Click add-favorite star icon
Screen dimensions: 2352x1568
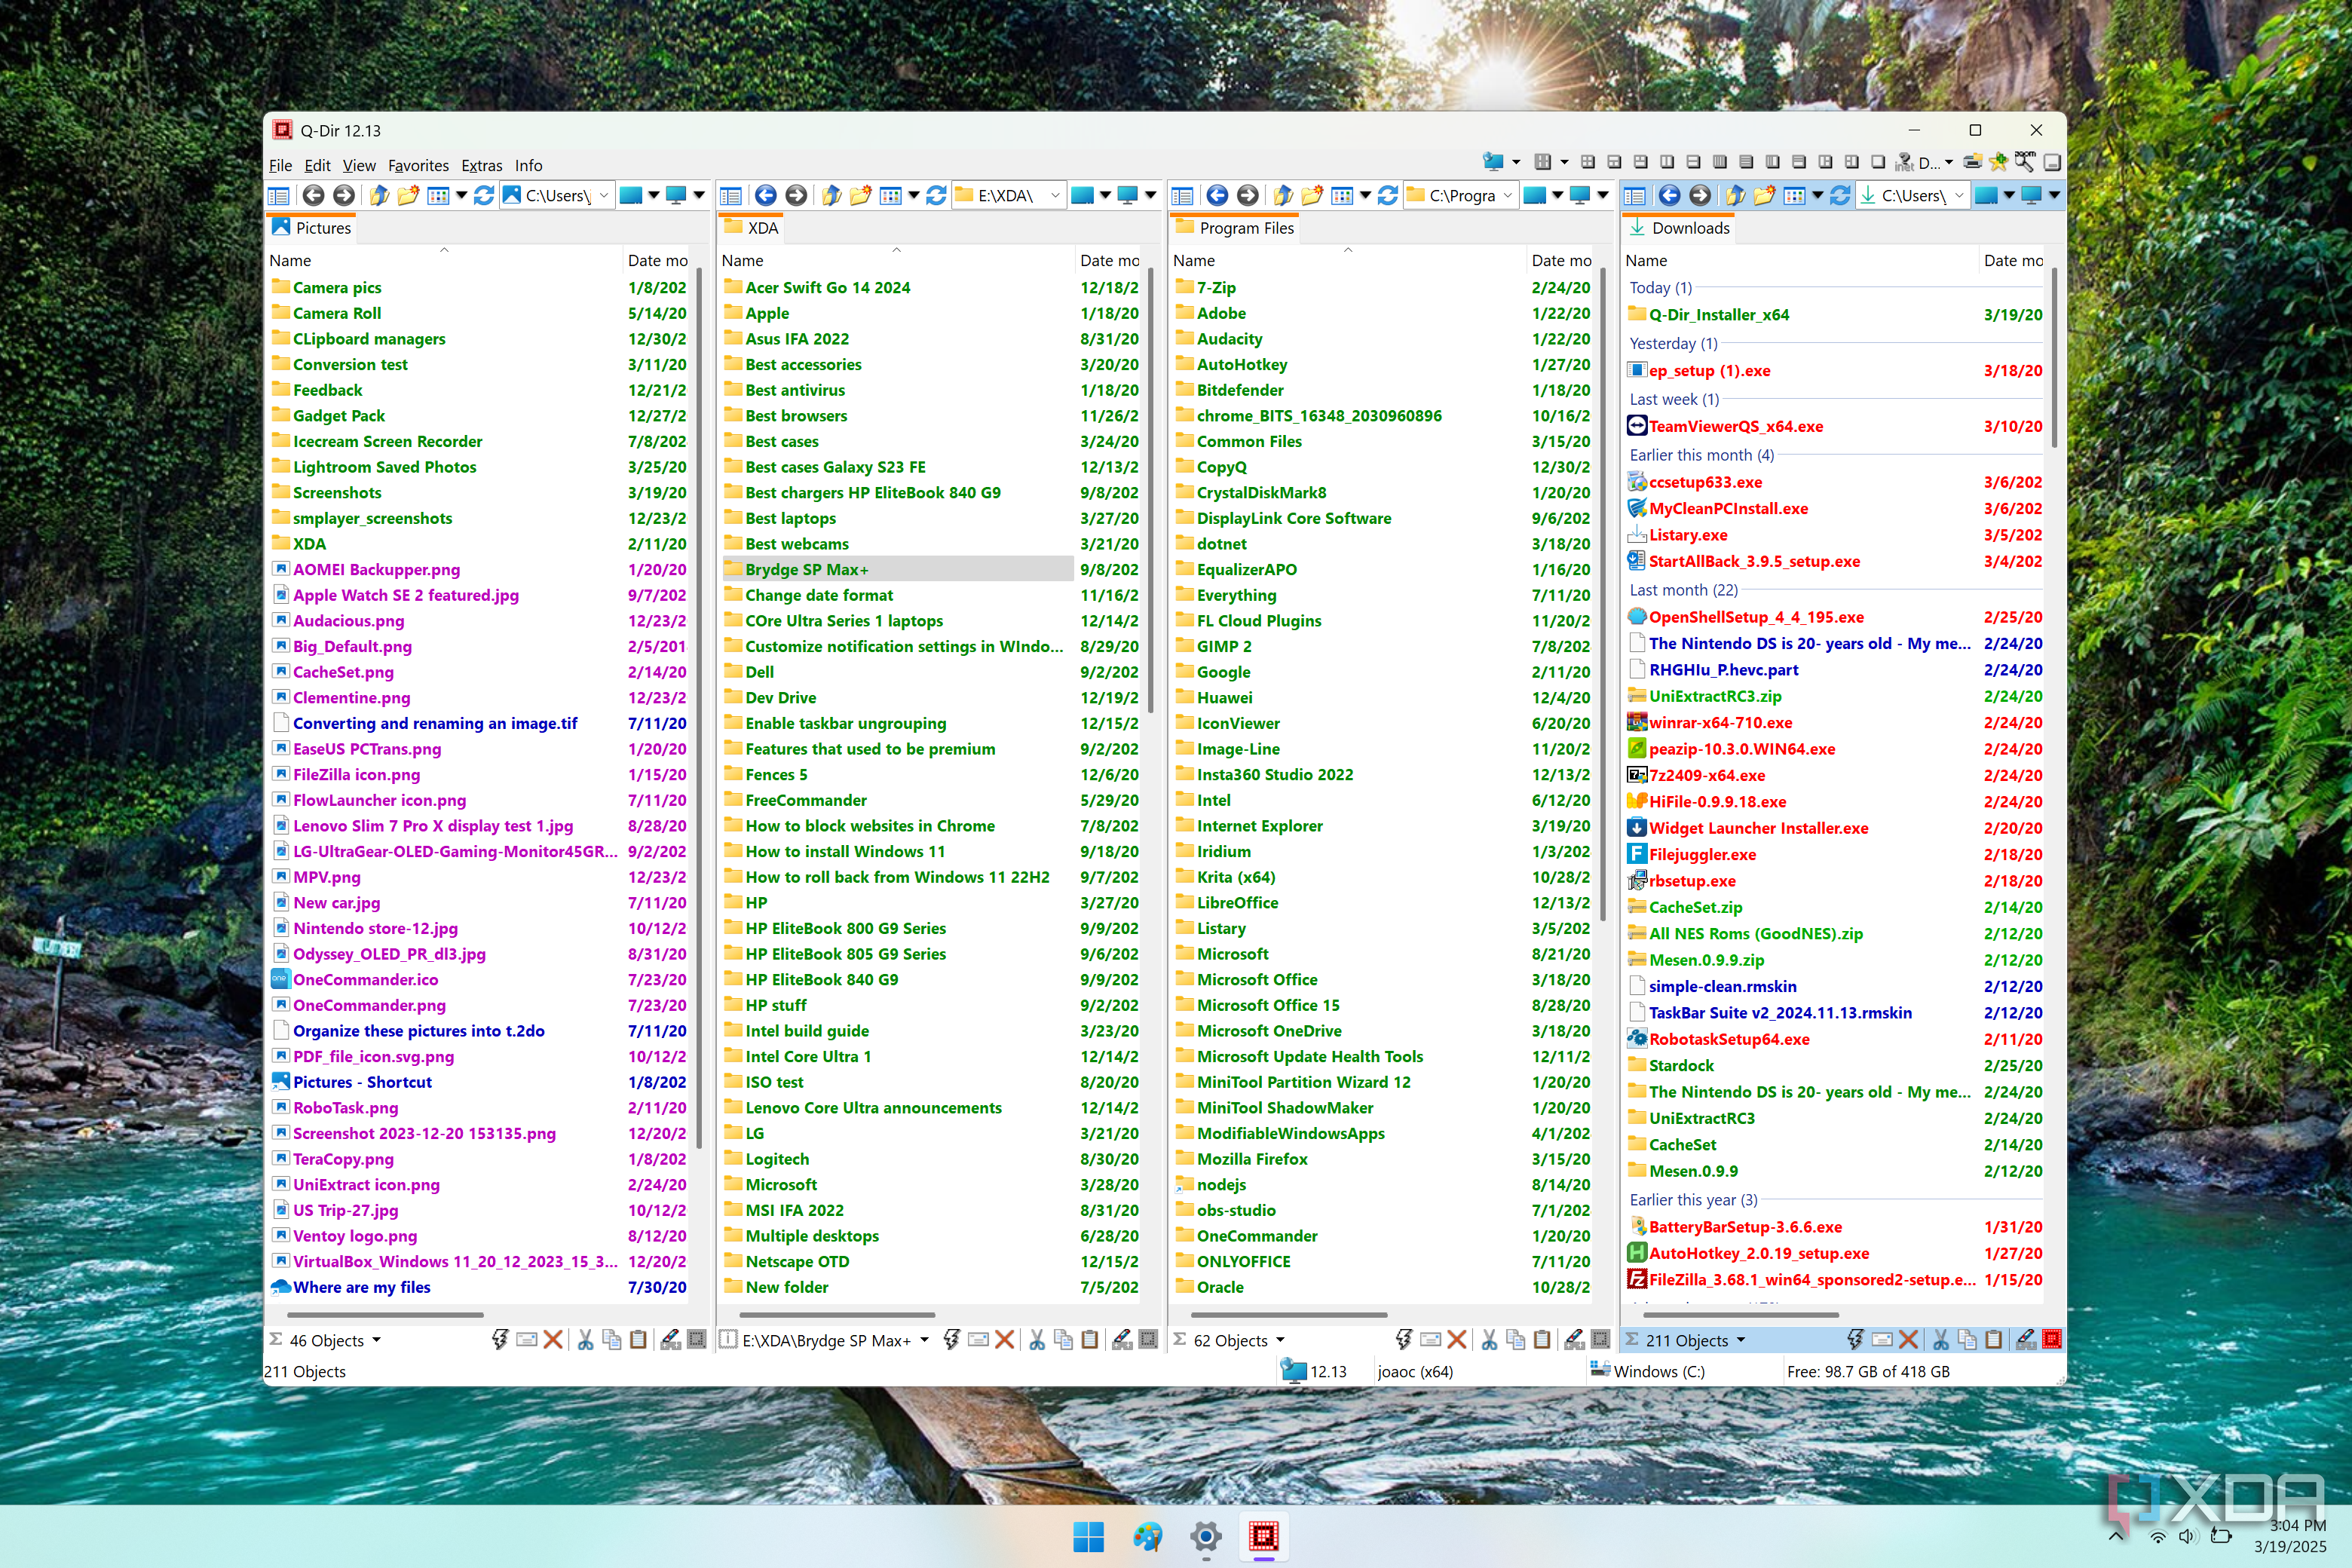point(1998,162)
